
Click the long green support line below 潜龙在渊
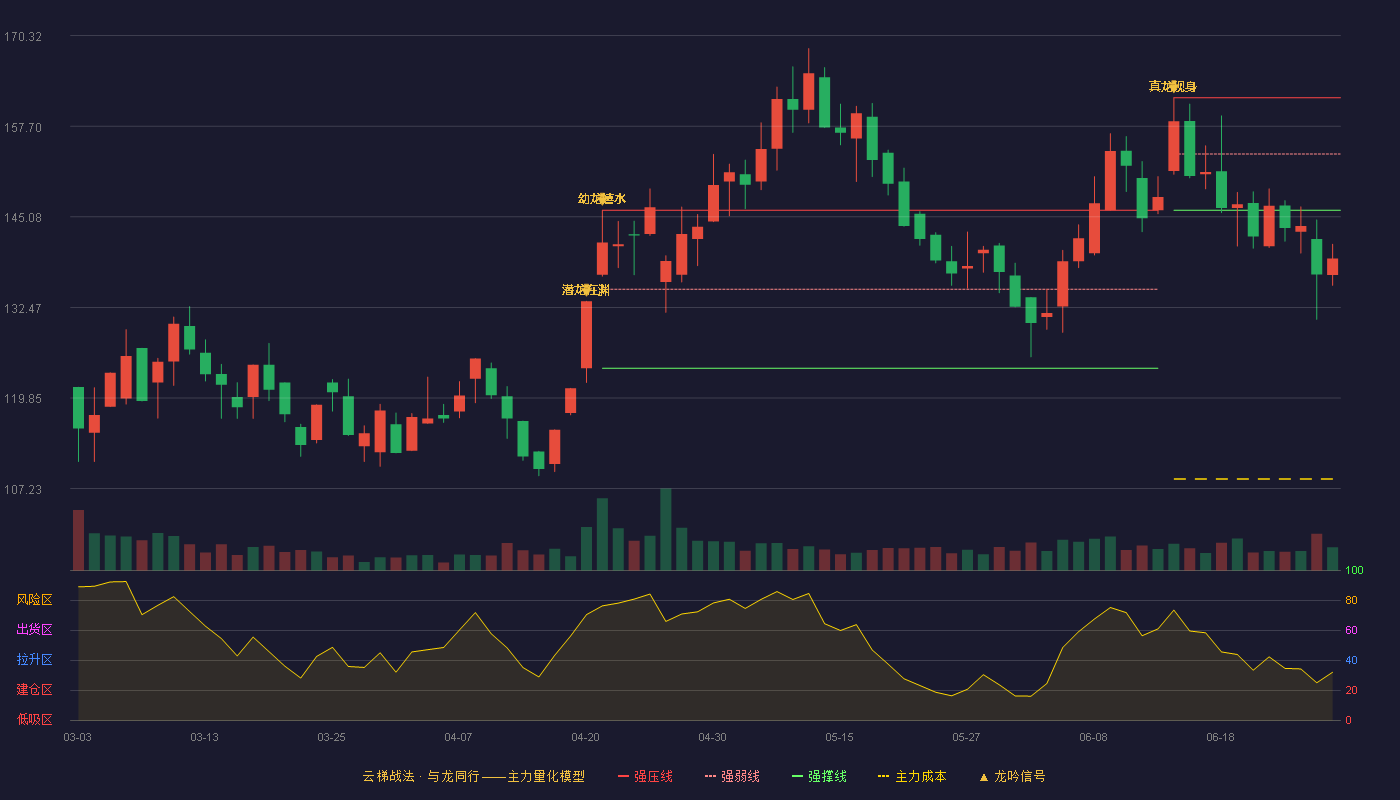[880, 368]
